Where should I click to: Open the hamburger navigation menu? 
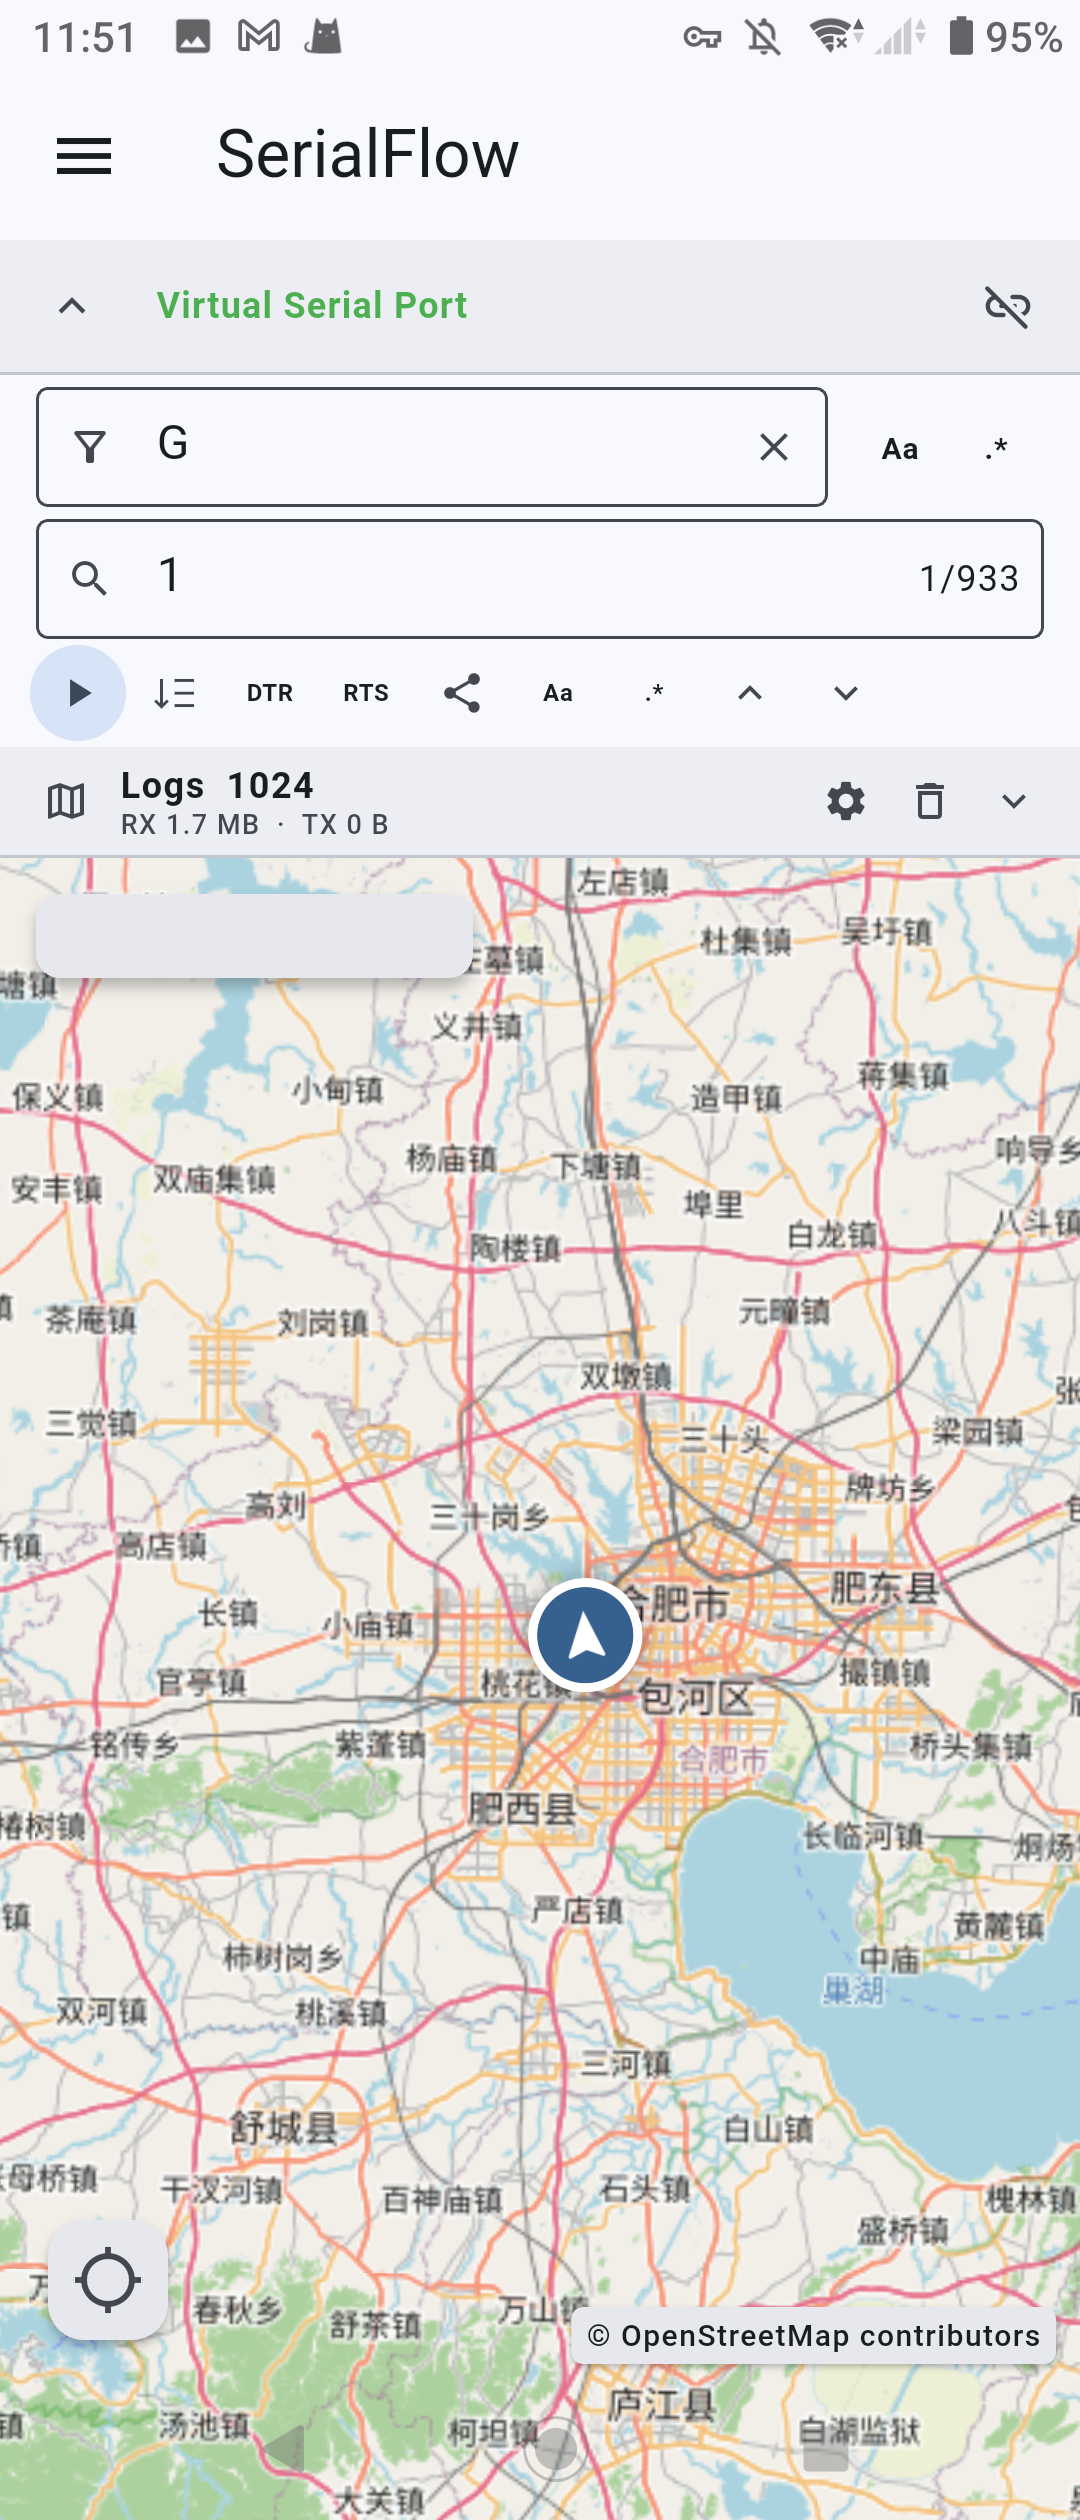(x=84, y=156)
